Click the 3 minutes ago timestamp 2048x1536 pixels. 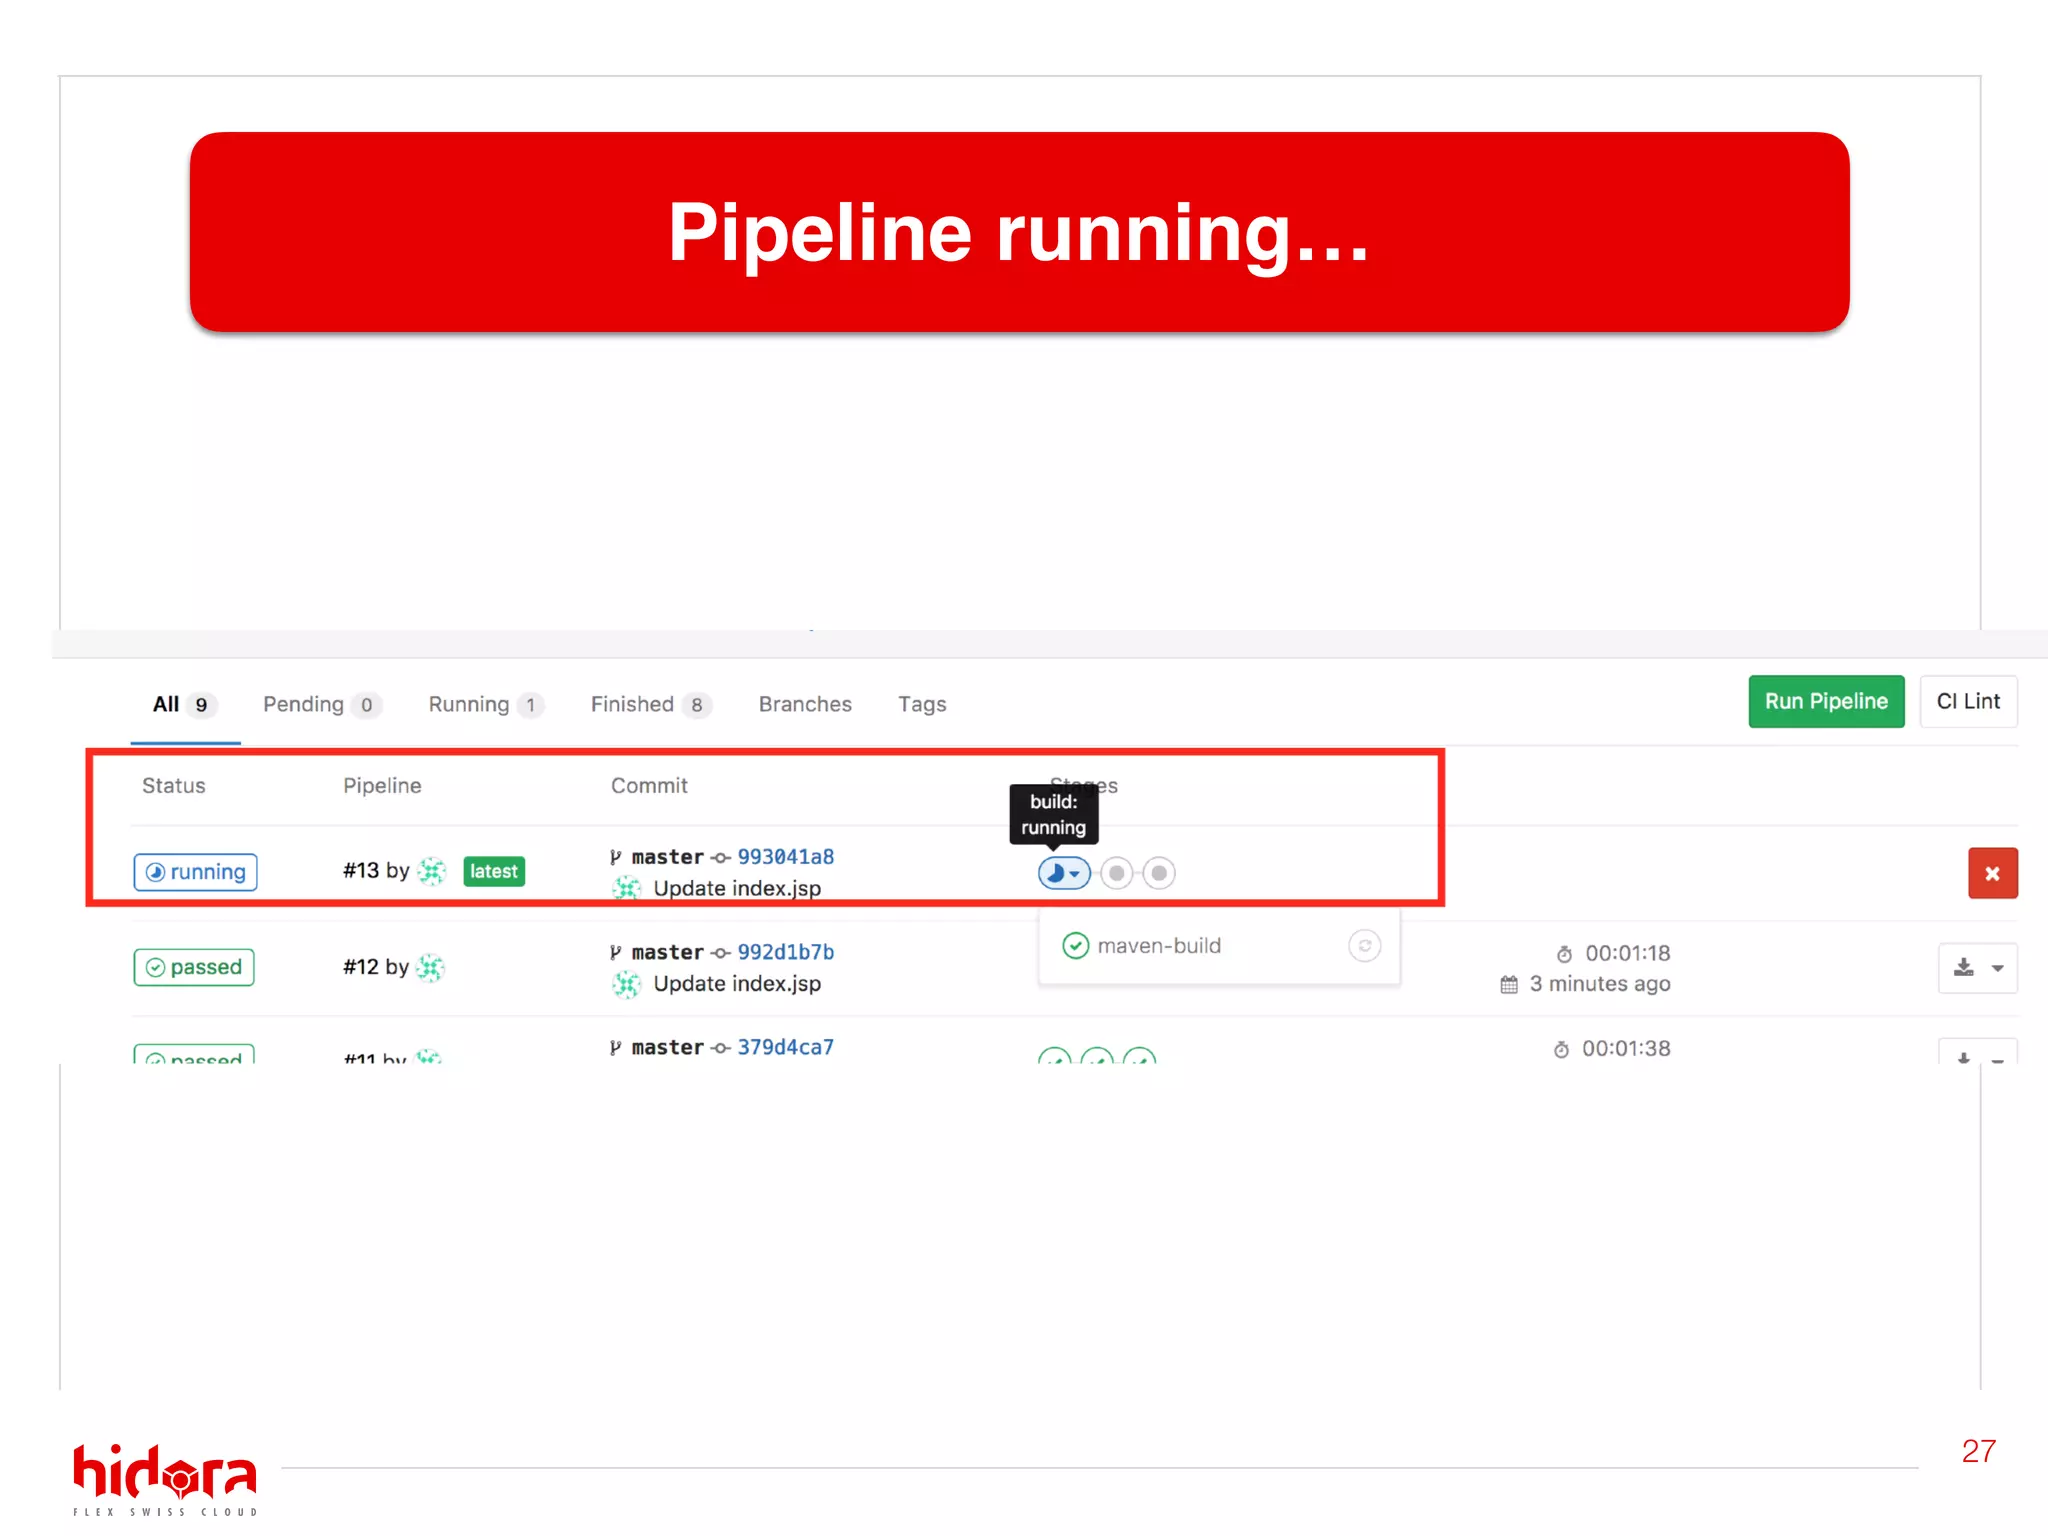click(x=1600, y=984)
